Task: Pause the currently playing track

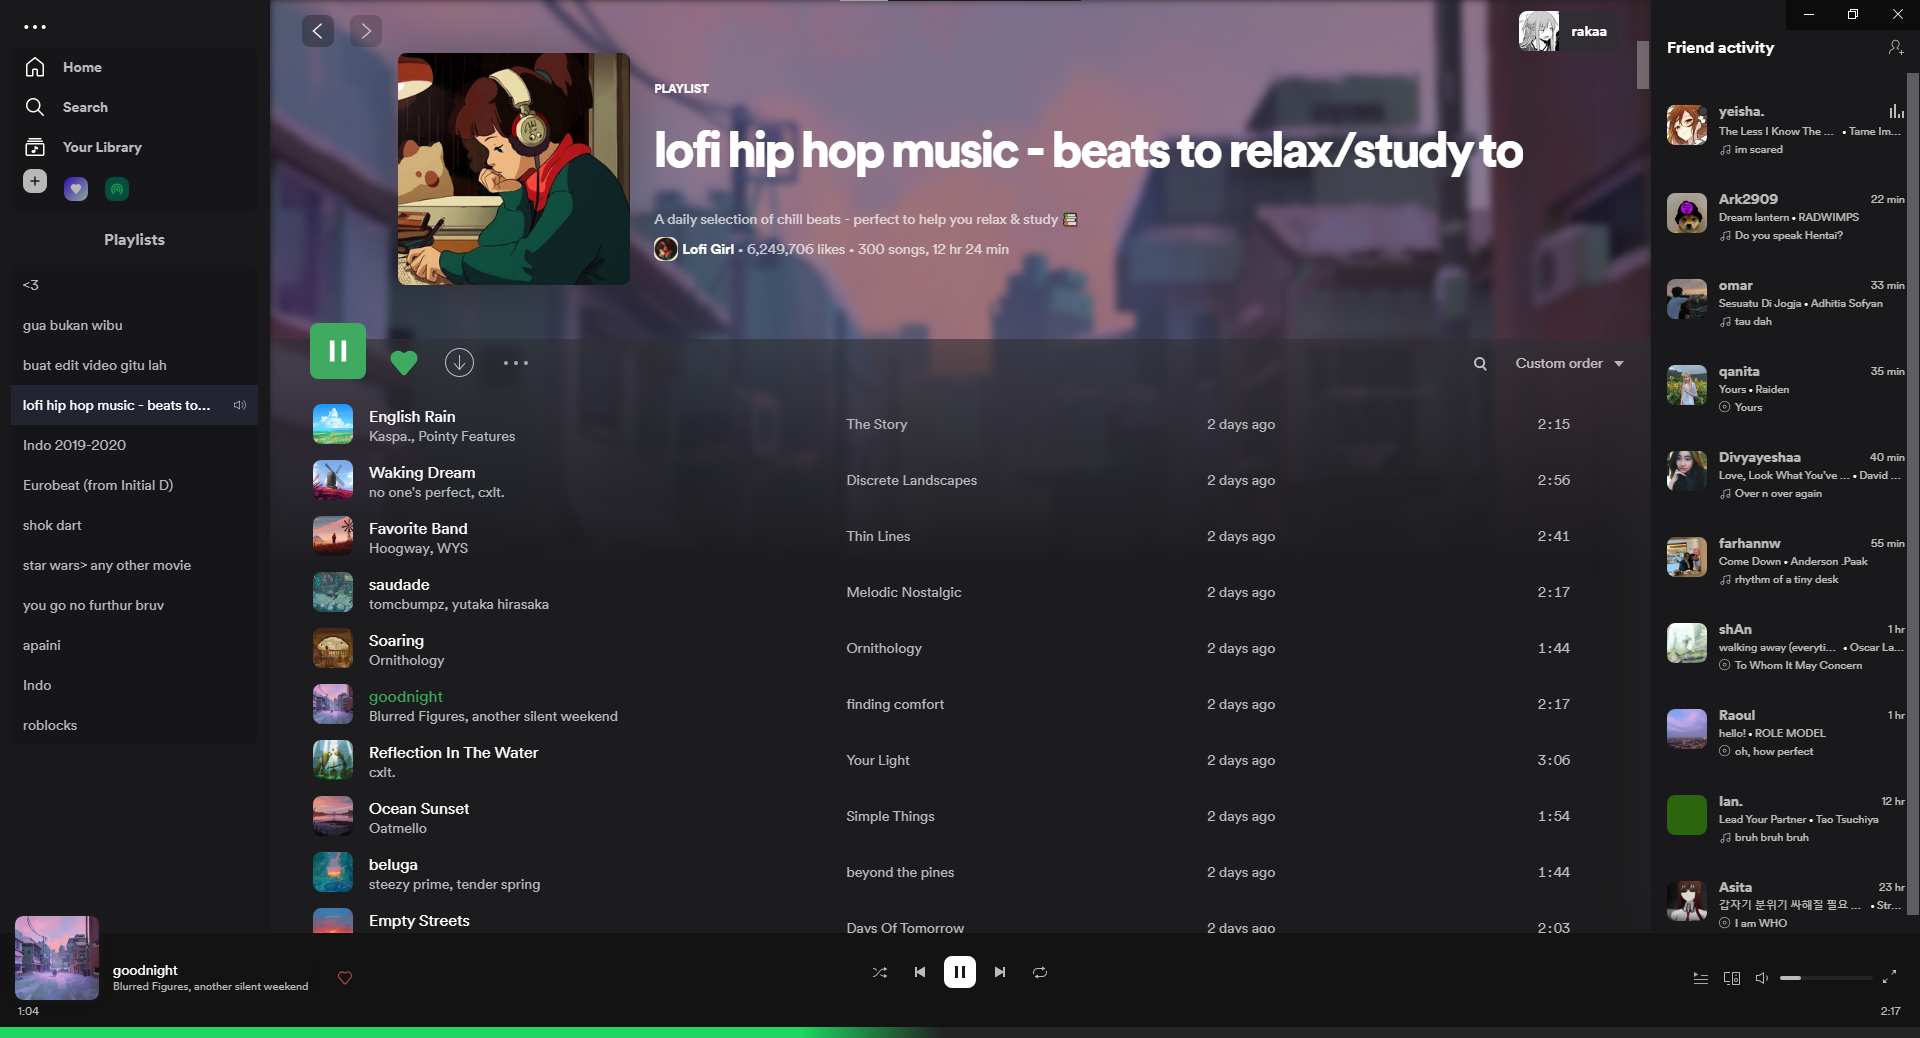Action: click(959, 972)
